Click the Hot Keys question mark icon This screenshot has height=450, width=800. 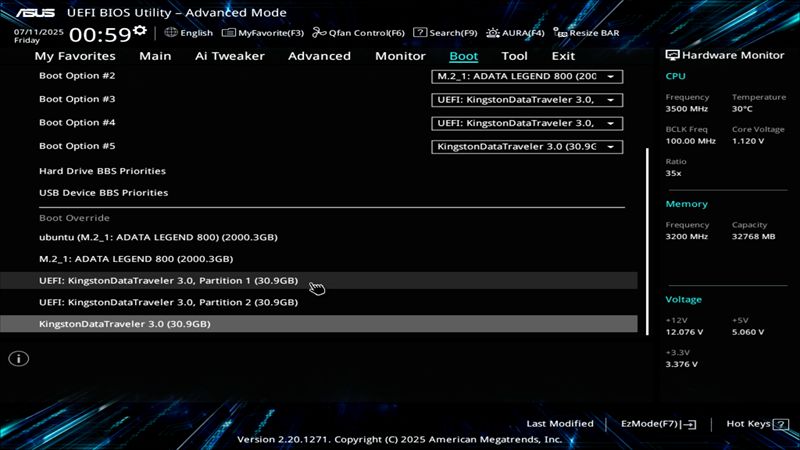tap(779, 424)
